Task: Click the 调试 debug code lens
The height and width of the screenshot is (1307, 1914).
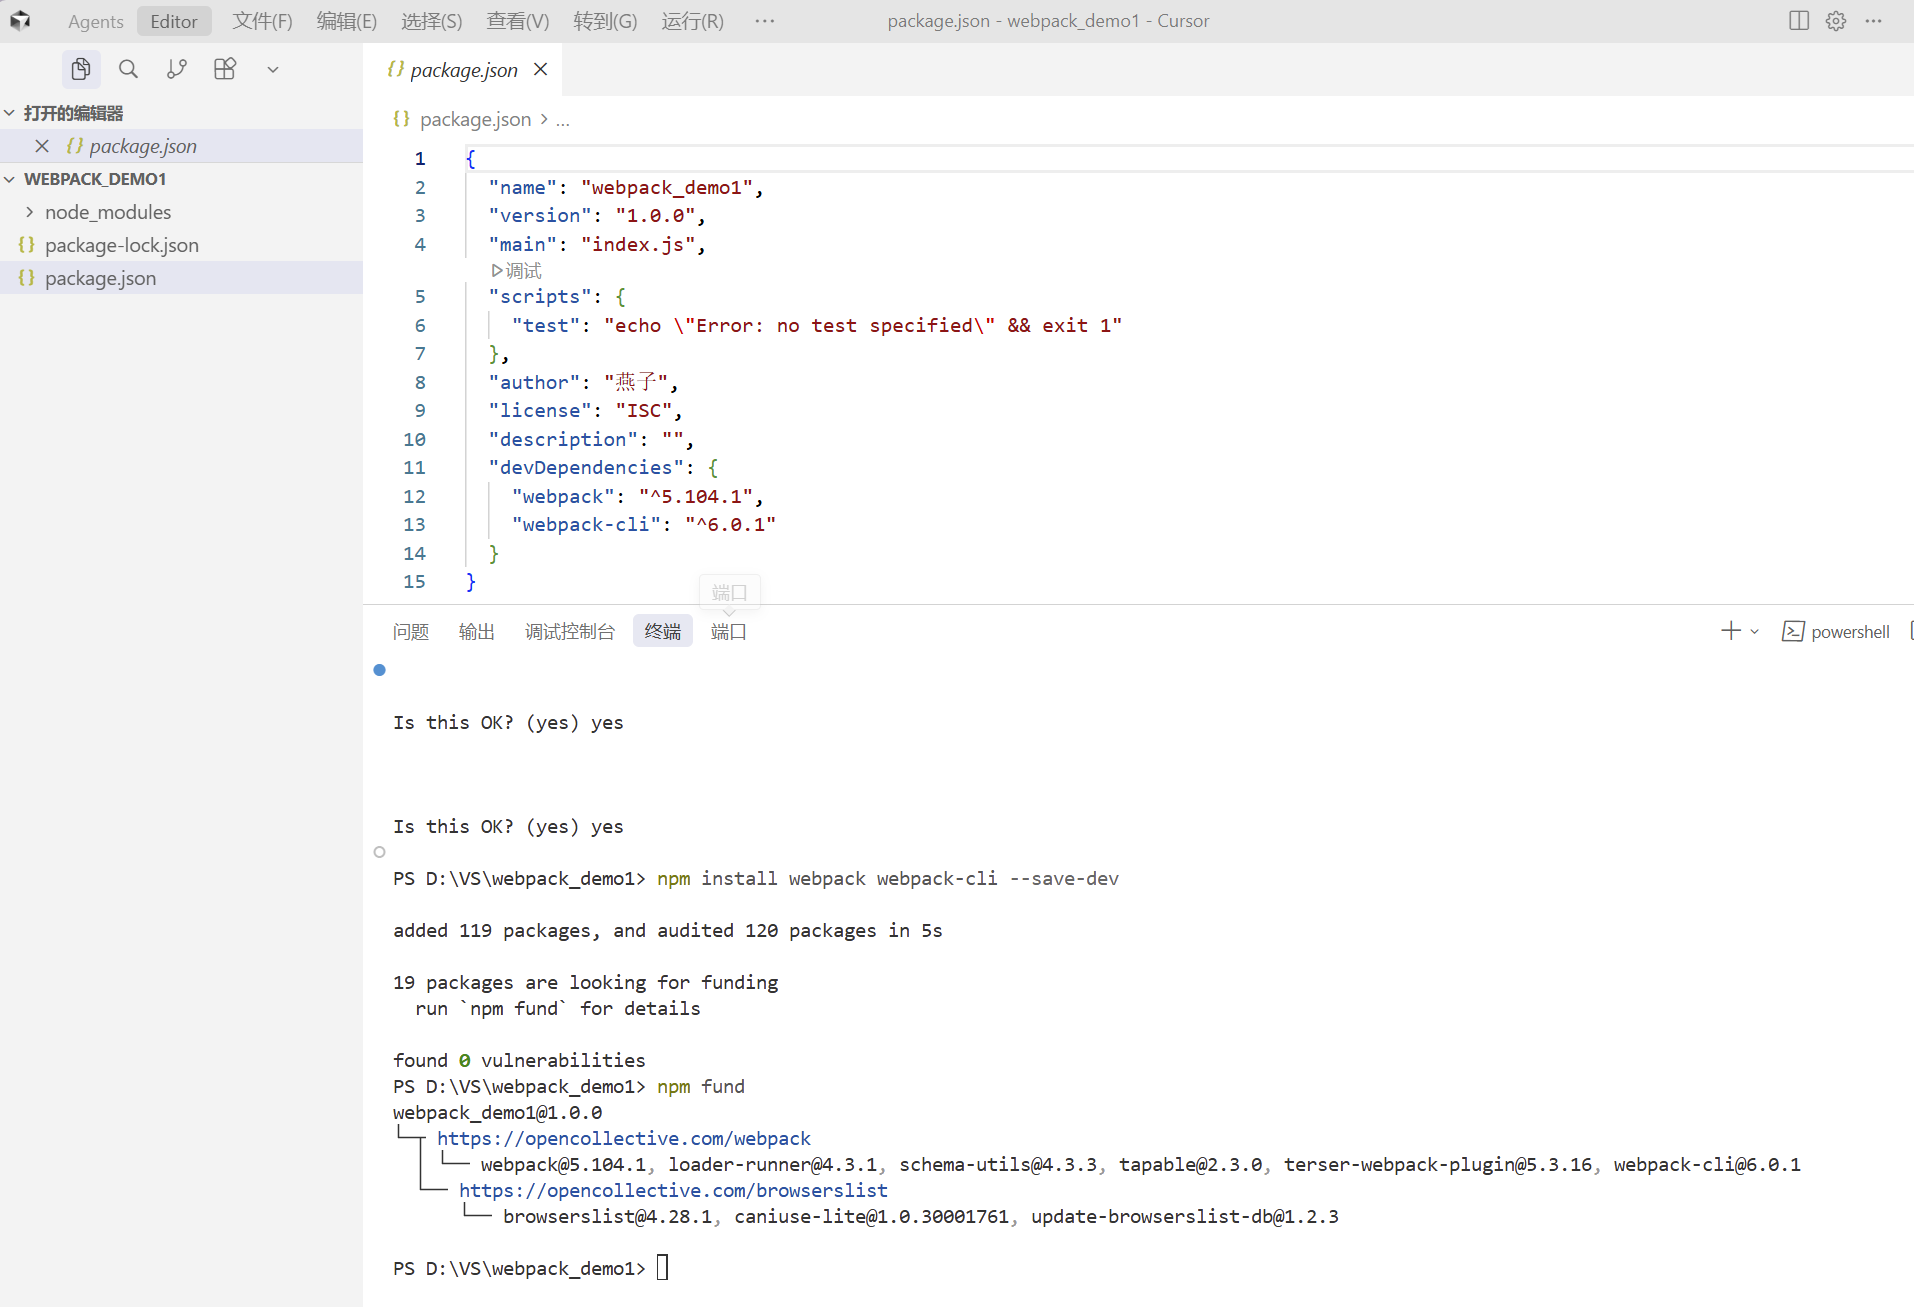Action: pyautogui.click(x=517, y=271)
